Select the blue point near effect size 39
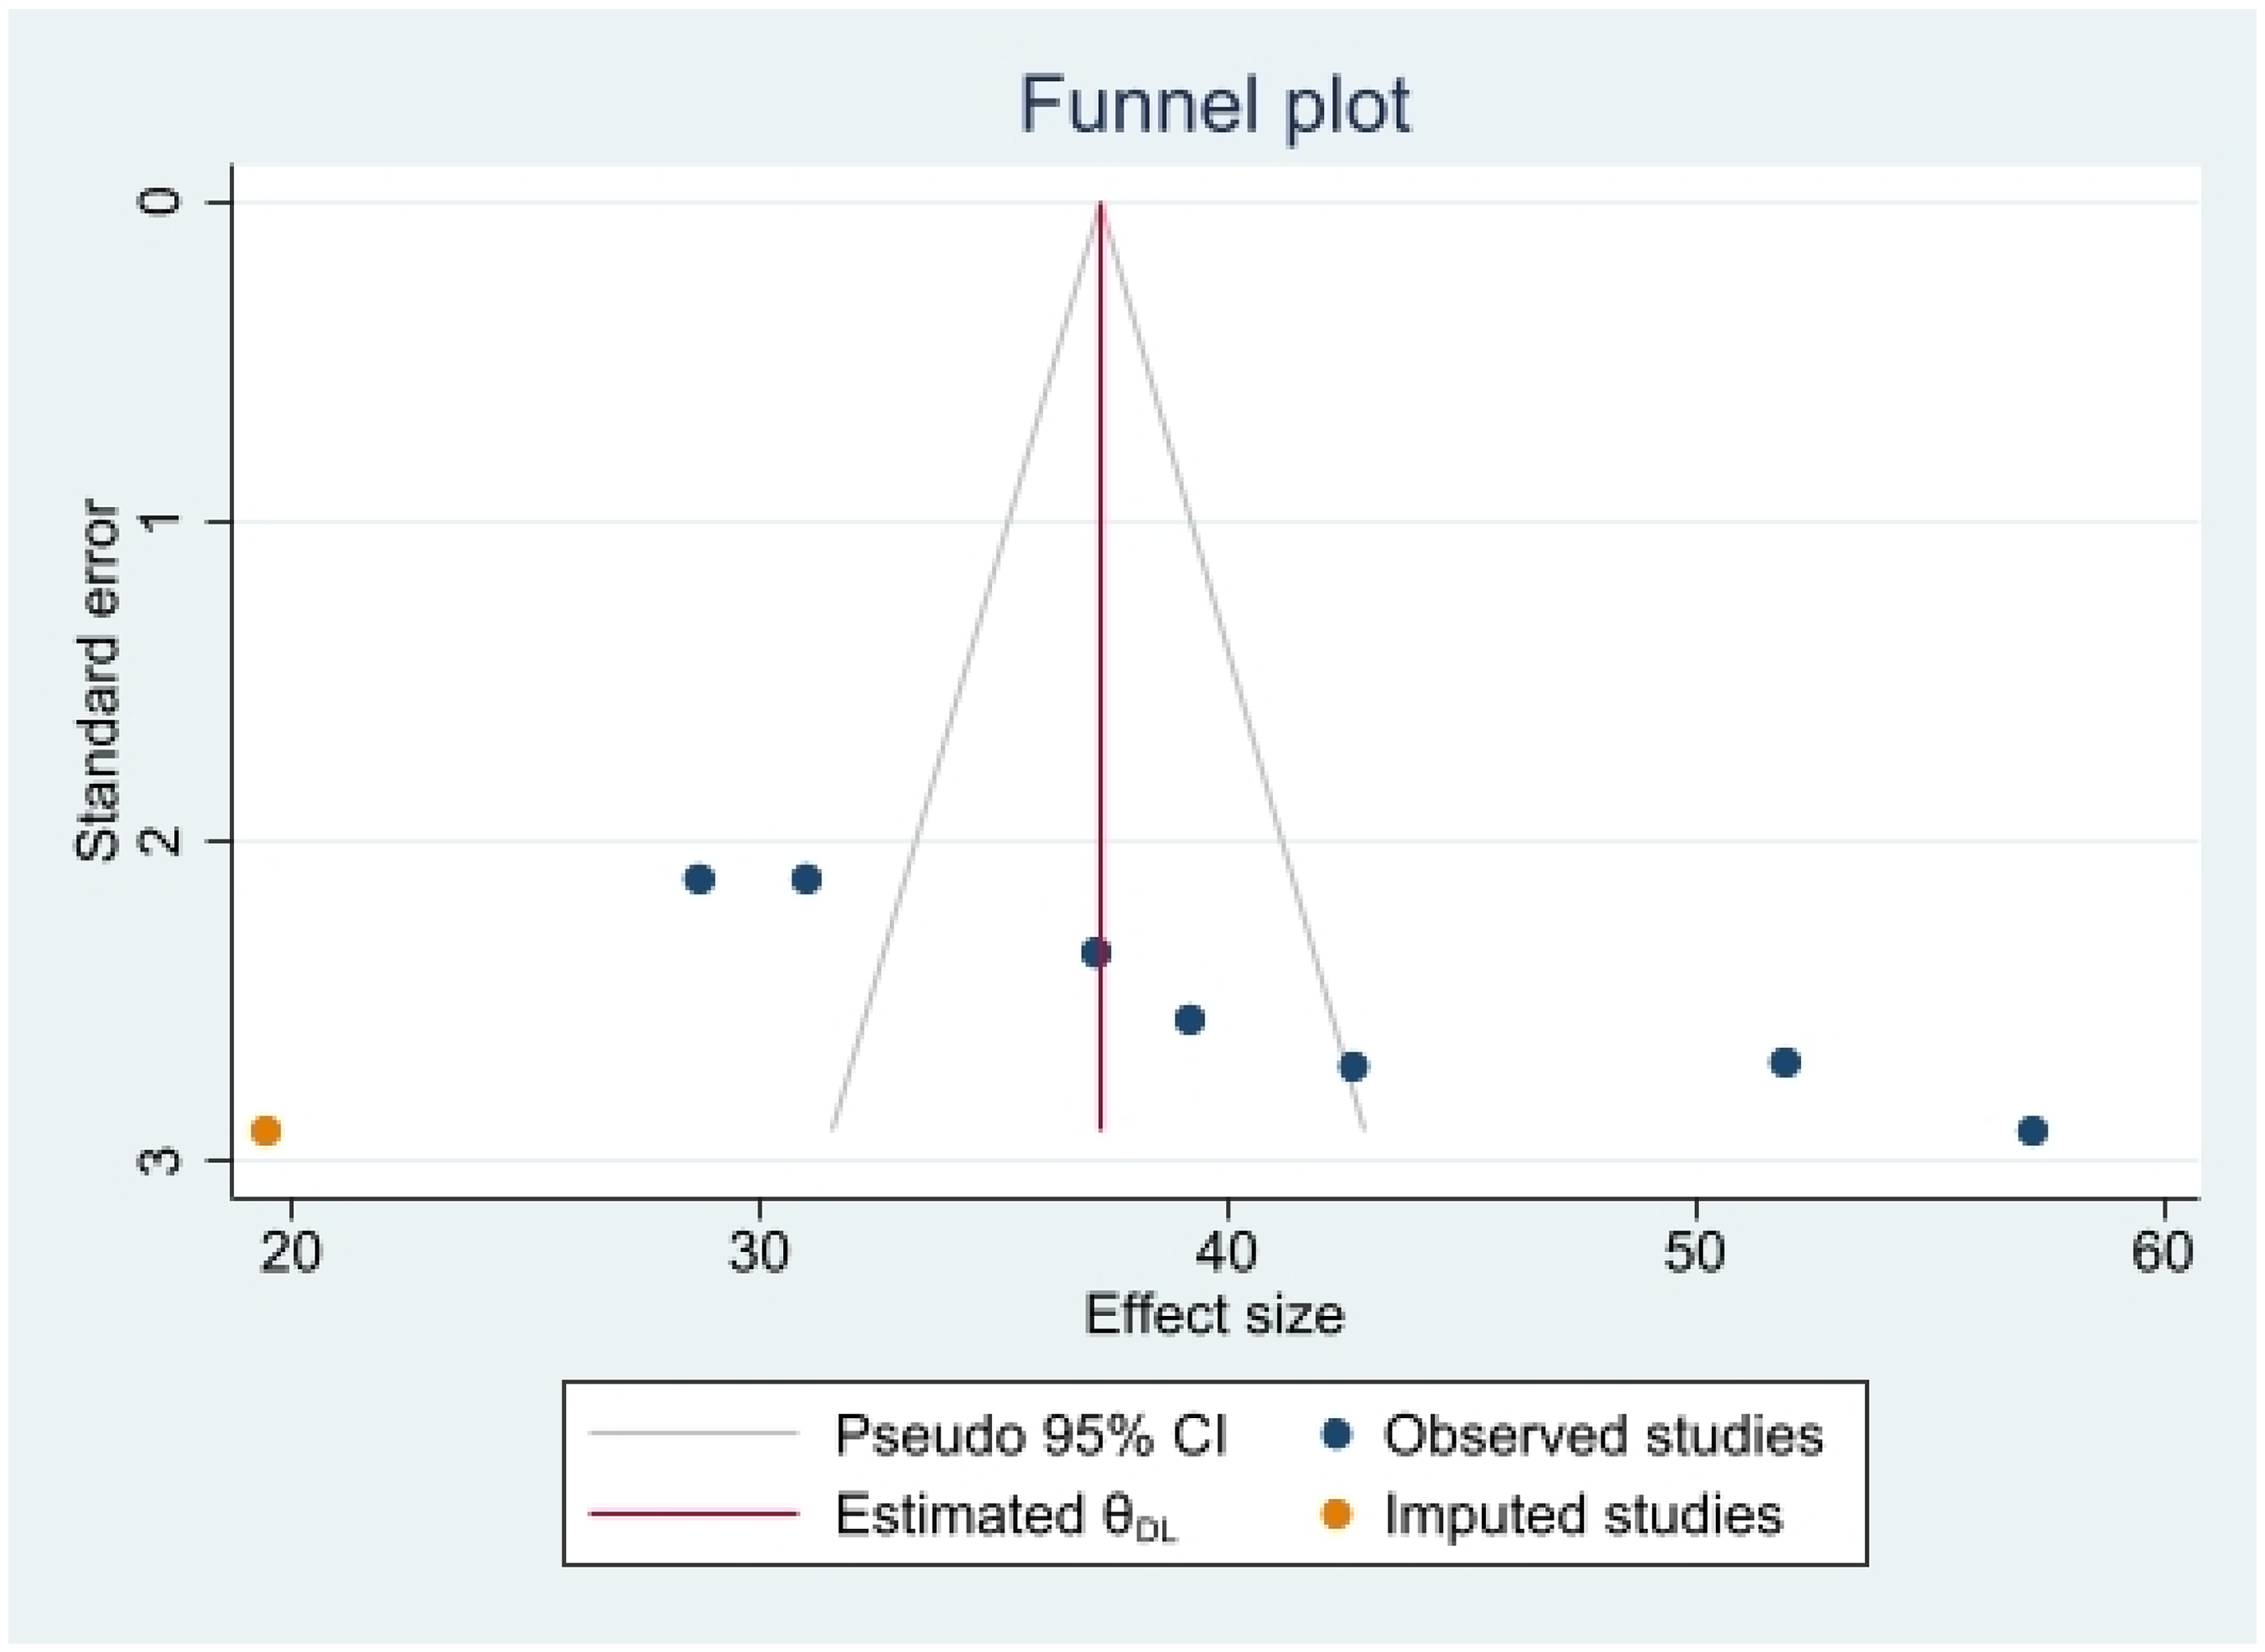Image resolution: width=2265 pixels, height=1652 pixels. click(x=1189, y=1020)
